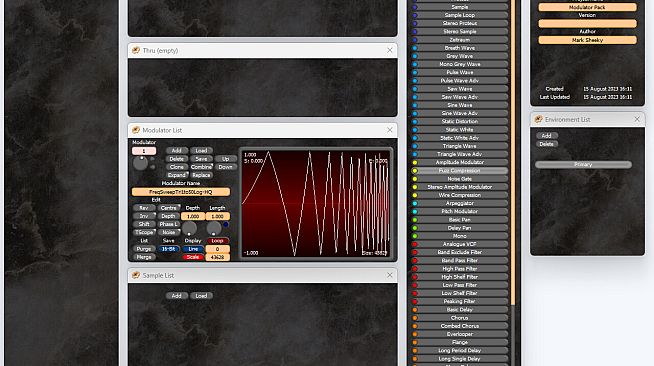Click the red dot beside Analogue VCF
654x366 pixels.
pos(415,244)
